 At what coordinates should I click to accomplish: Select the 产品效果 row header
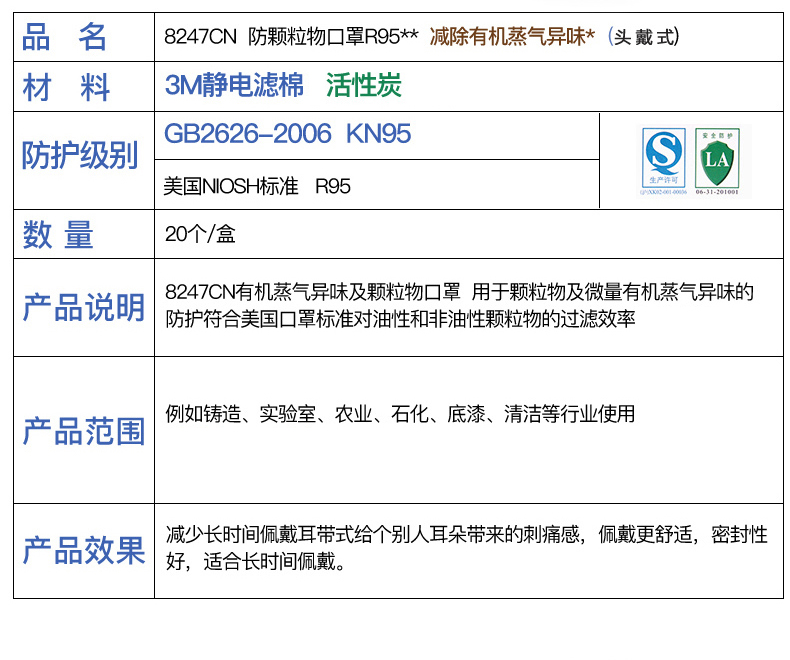[83, 550]
